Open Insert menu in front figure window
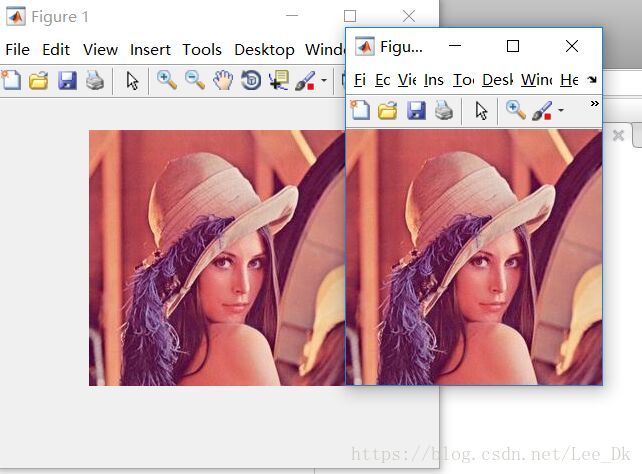This screenshot has width=642, height=474. pyautogui.click(x=434, y=79)
